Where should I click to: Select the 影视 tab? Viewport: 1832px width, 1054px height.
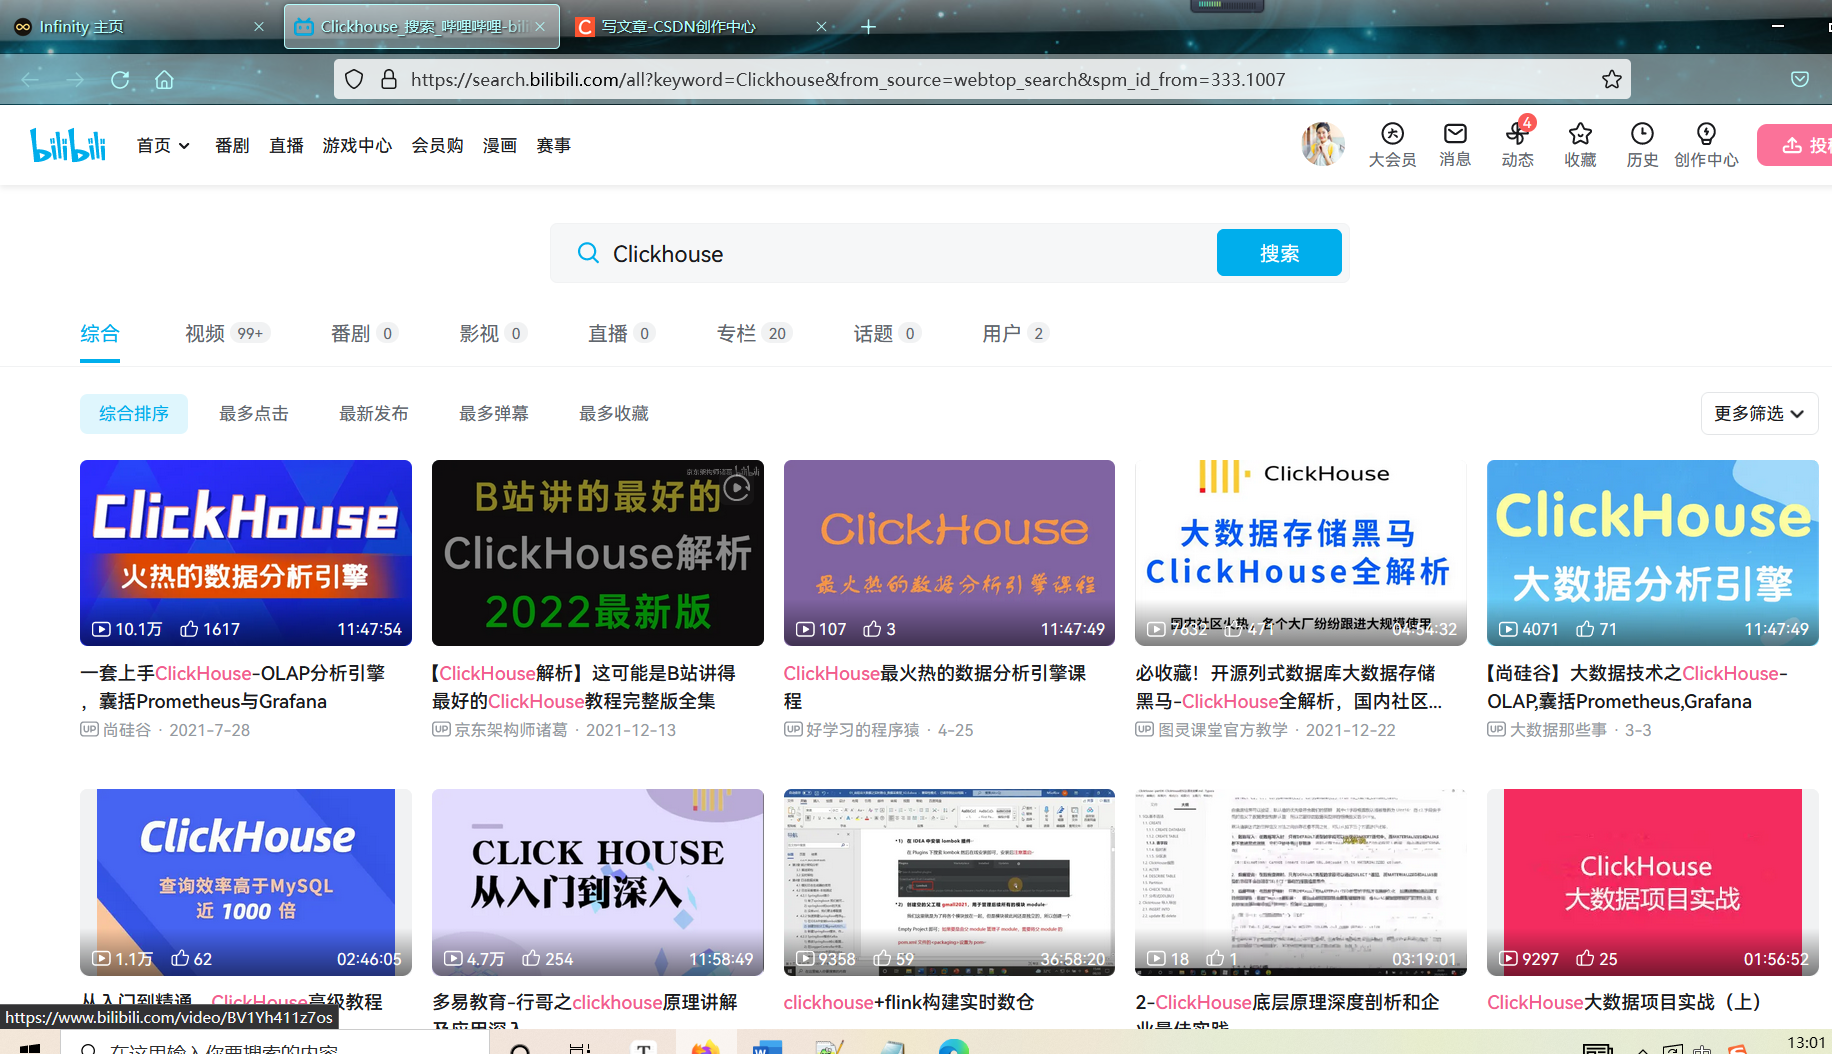(492, 334)
